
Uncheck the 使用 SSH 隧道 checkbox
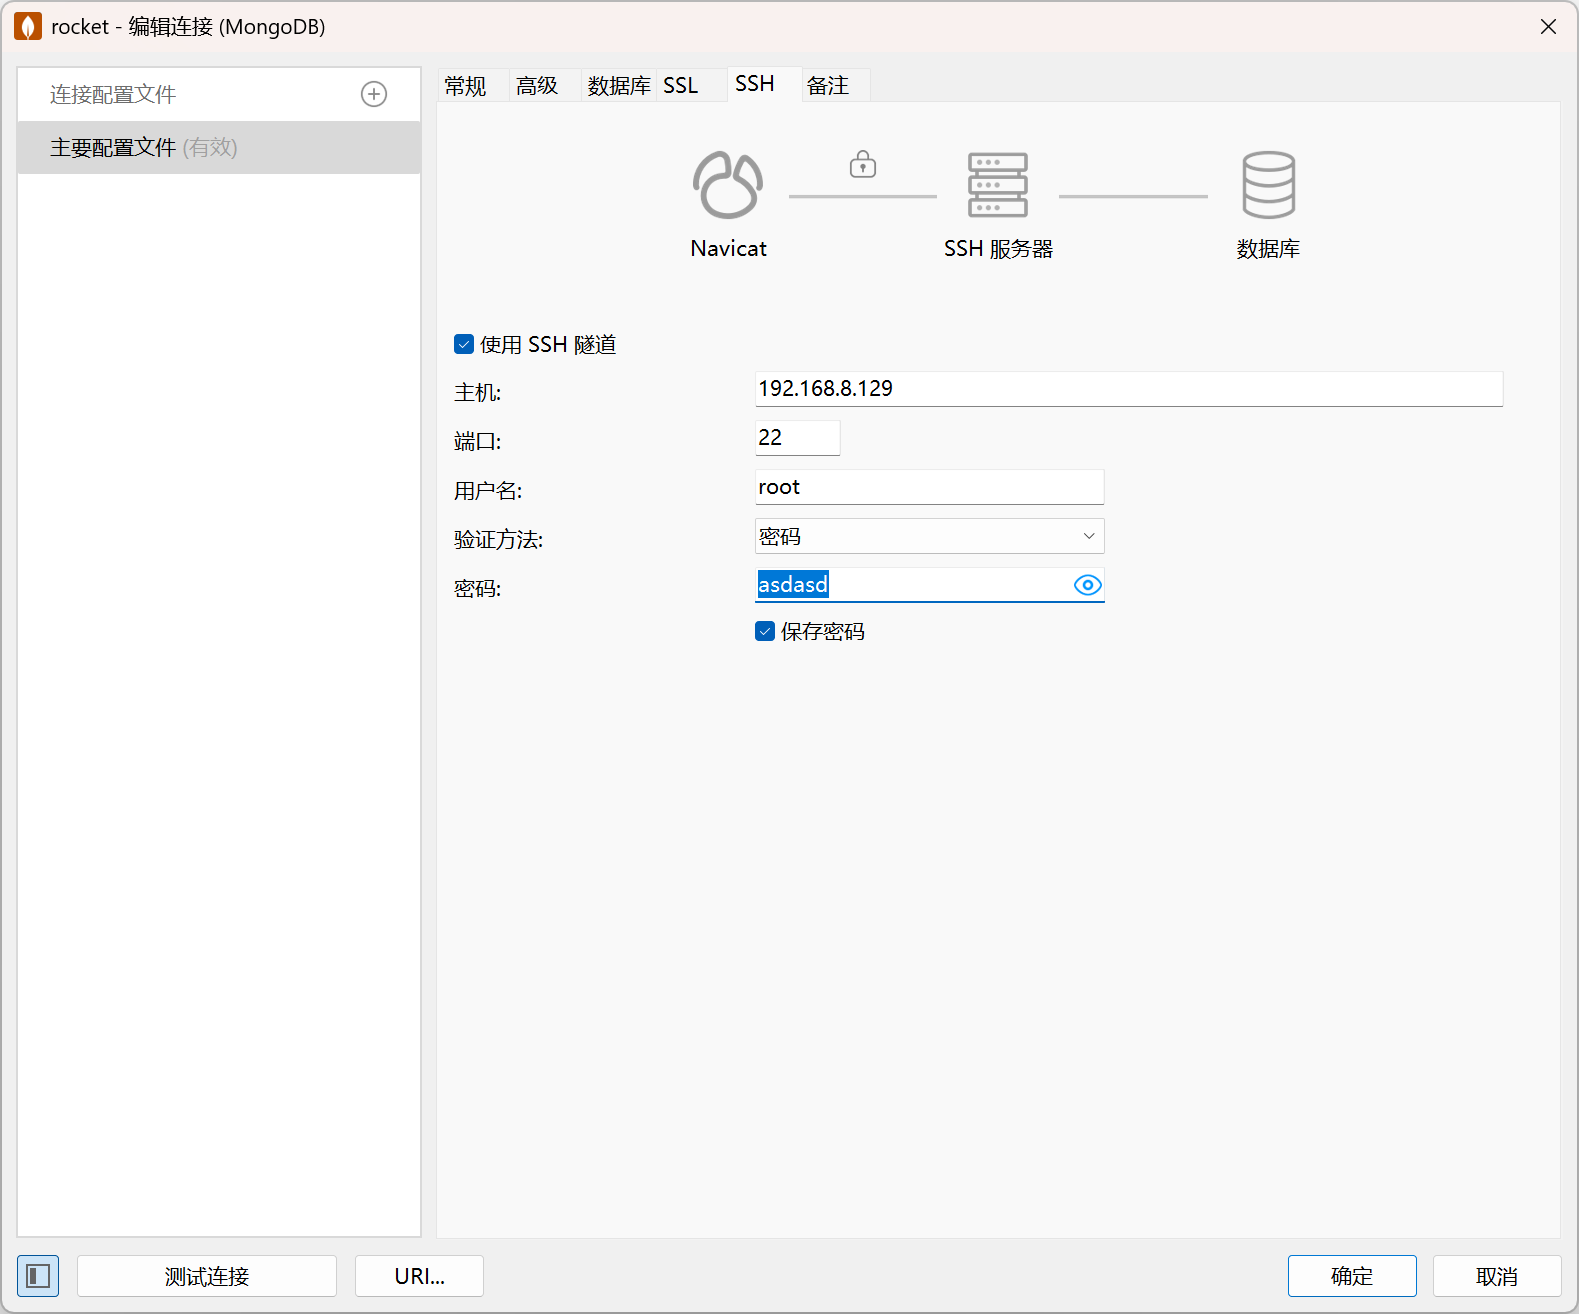tap(464, 344)
